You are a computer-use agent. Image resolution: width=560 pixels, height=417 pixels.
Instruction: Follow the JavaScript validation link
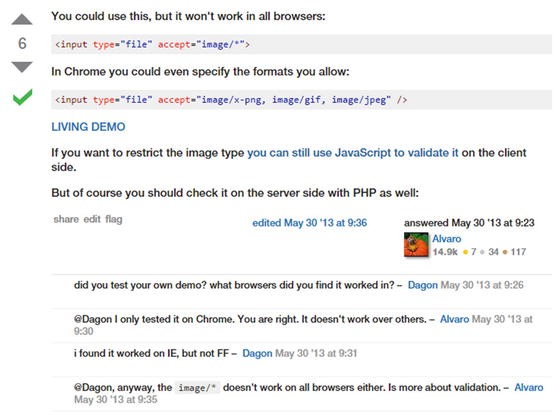(x=352, y=153)
